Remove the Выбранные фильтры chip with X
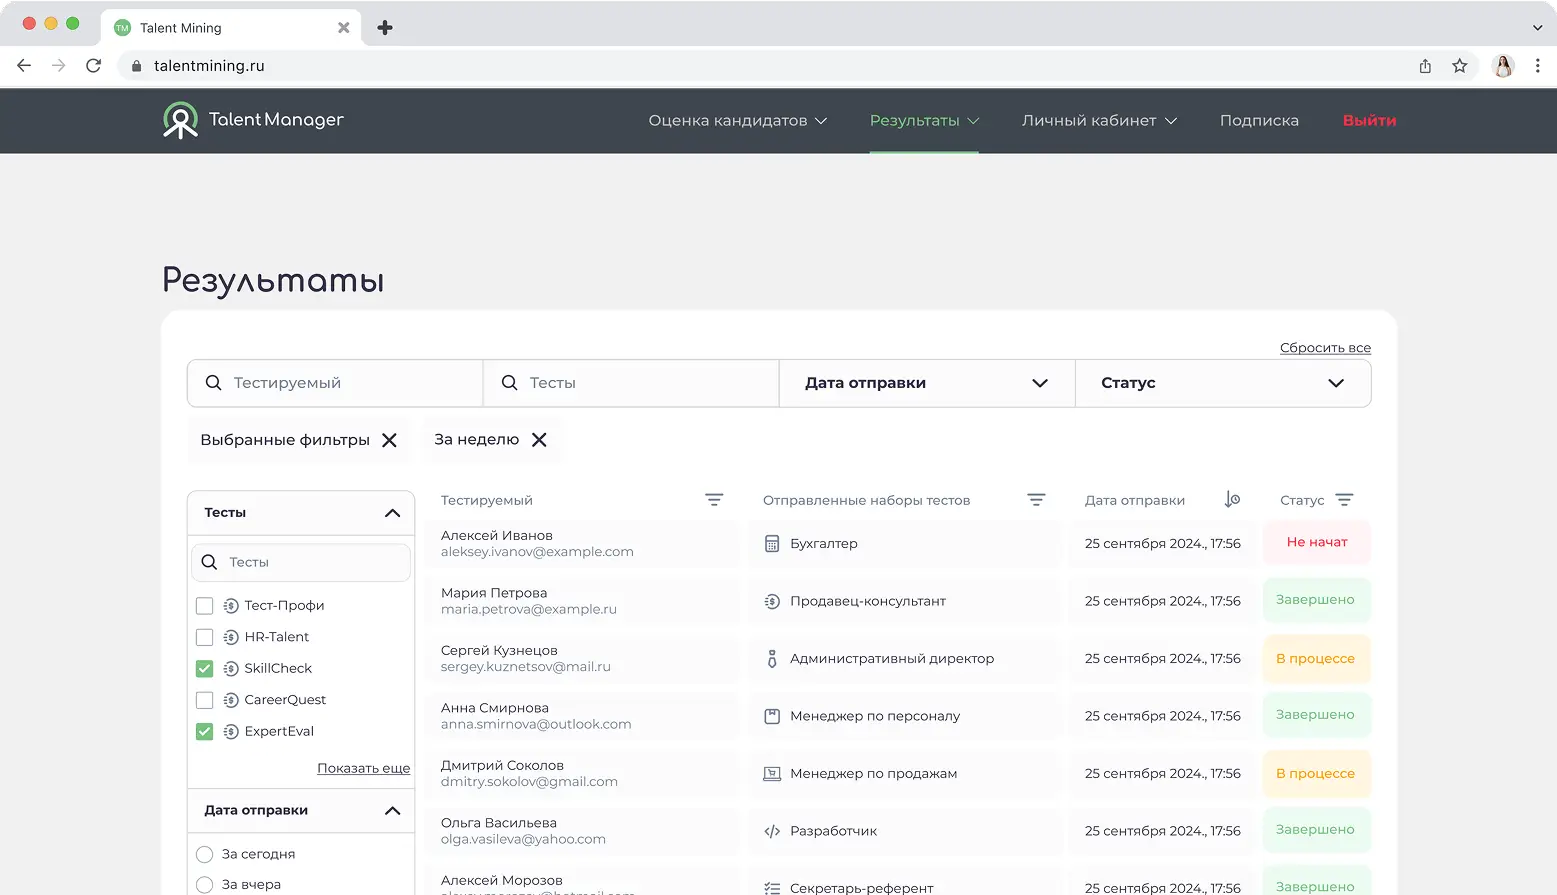This screenshot has width=1557, height=895. click(x=390, y=440)
